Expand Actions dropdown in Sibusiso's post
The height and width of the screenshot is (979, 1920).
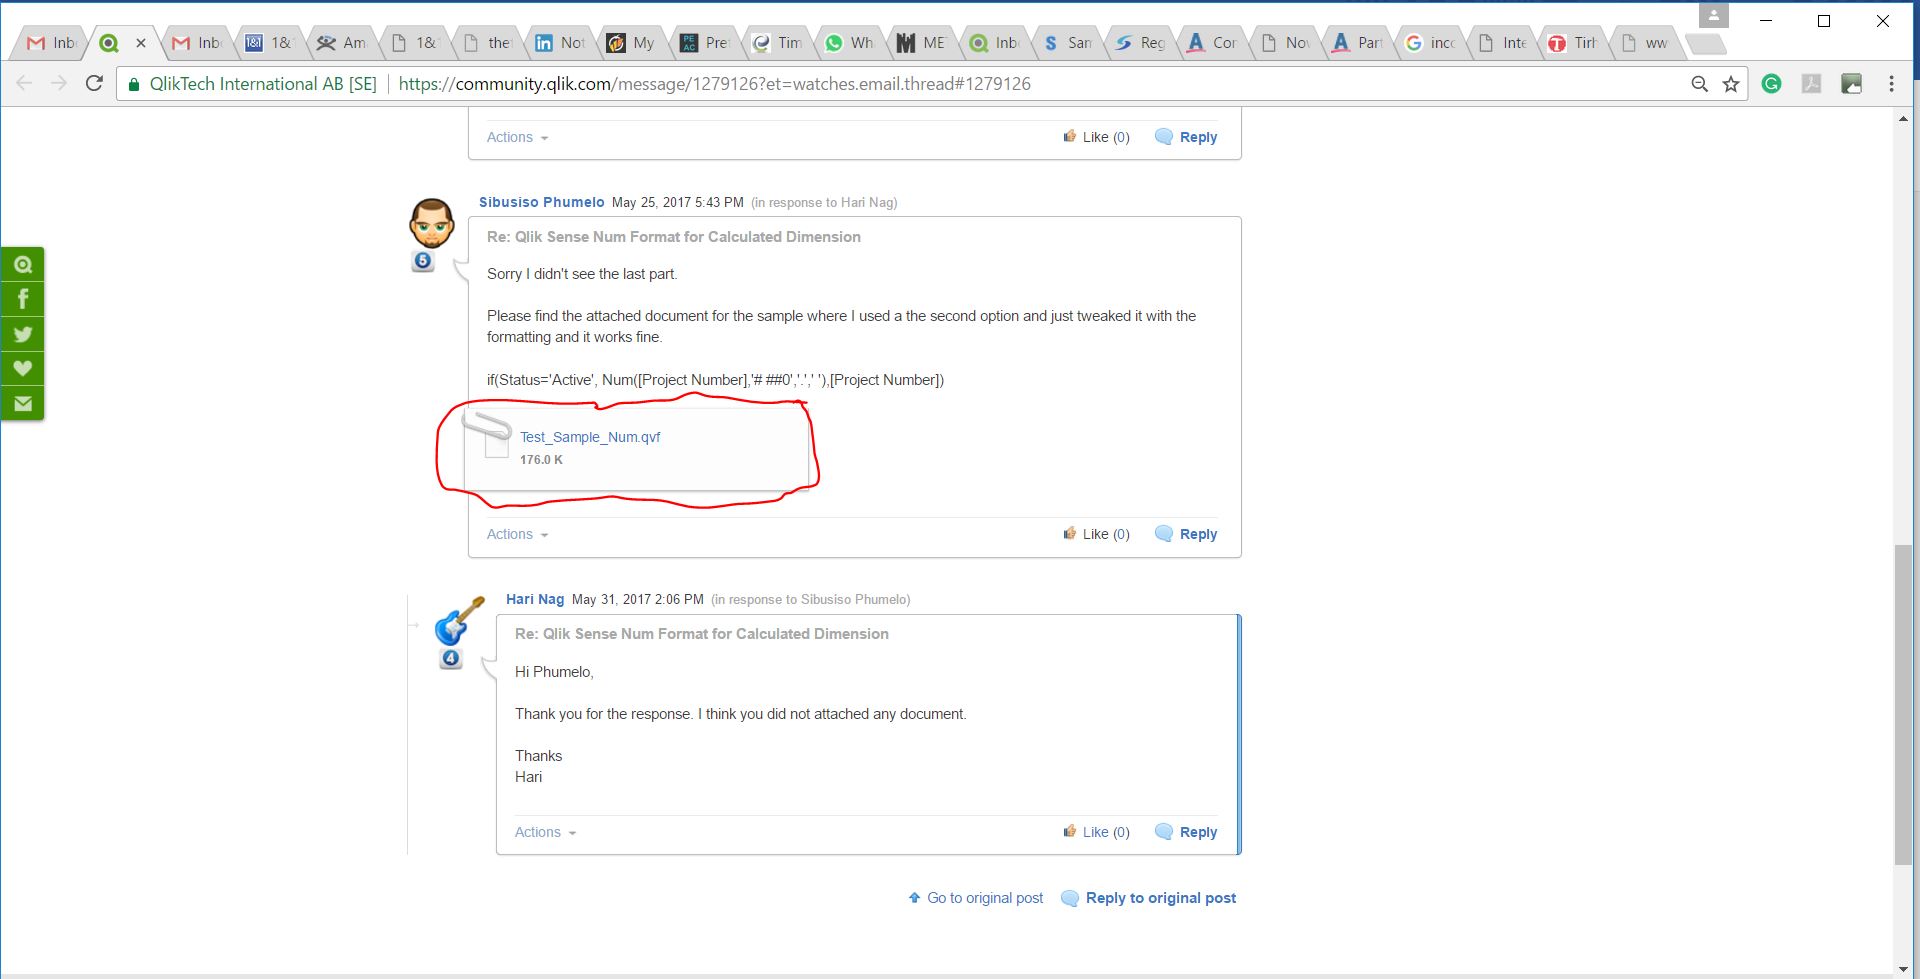[517, 534]
